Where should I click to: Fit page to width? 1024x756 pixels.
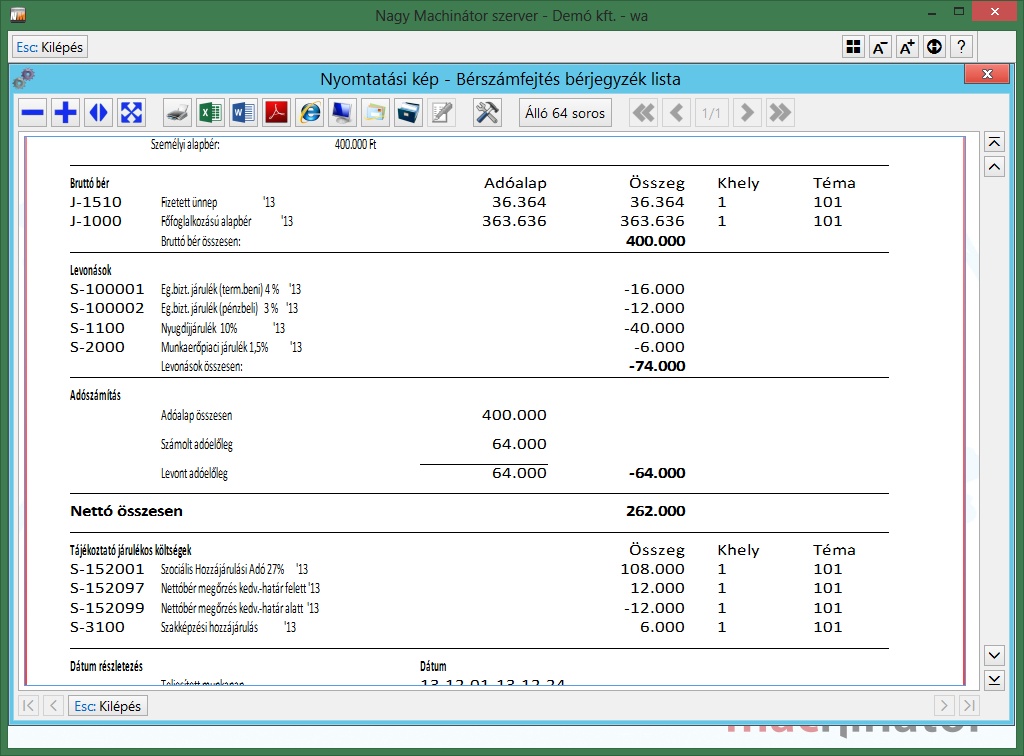[98, 113]
